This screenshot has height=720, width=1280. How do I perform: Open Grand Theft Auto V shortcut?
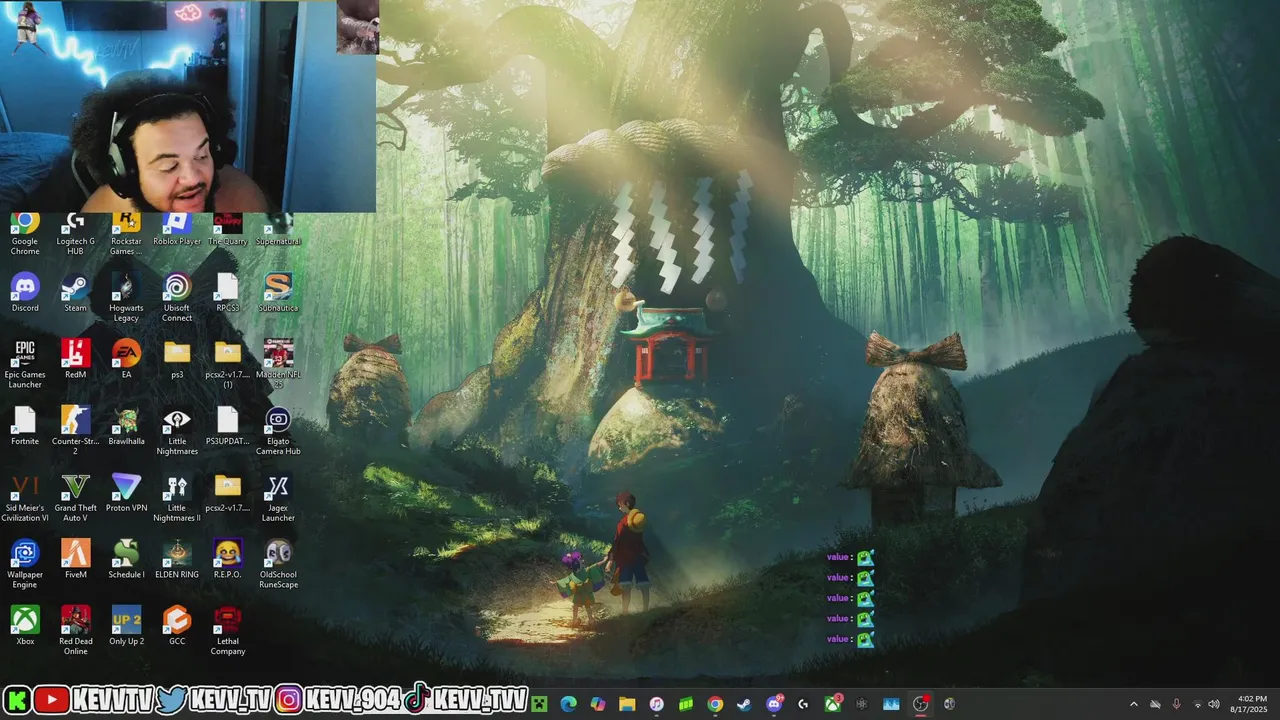(x=75, y=498)
